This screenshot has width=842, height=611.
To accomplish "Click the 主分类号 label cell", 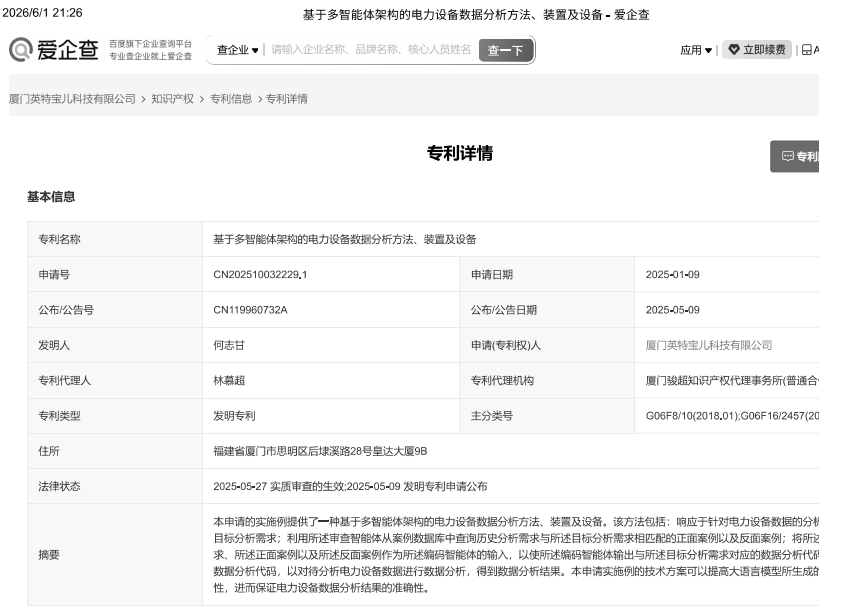I will [x=547, y=416].
